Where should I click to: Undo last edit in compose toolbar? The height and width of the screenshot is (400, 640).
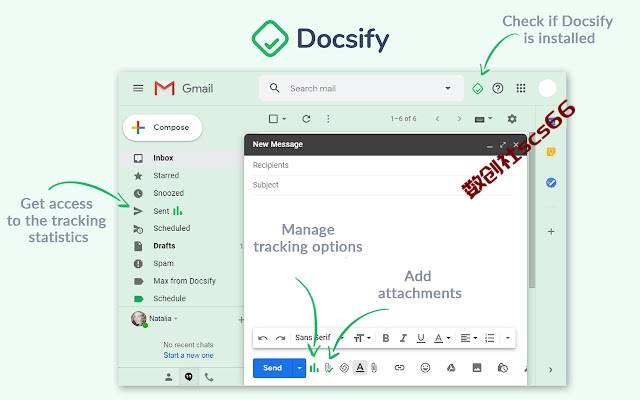[262, 338]
